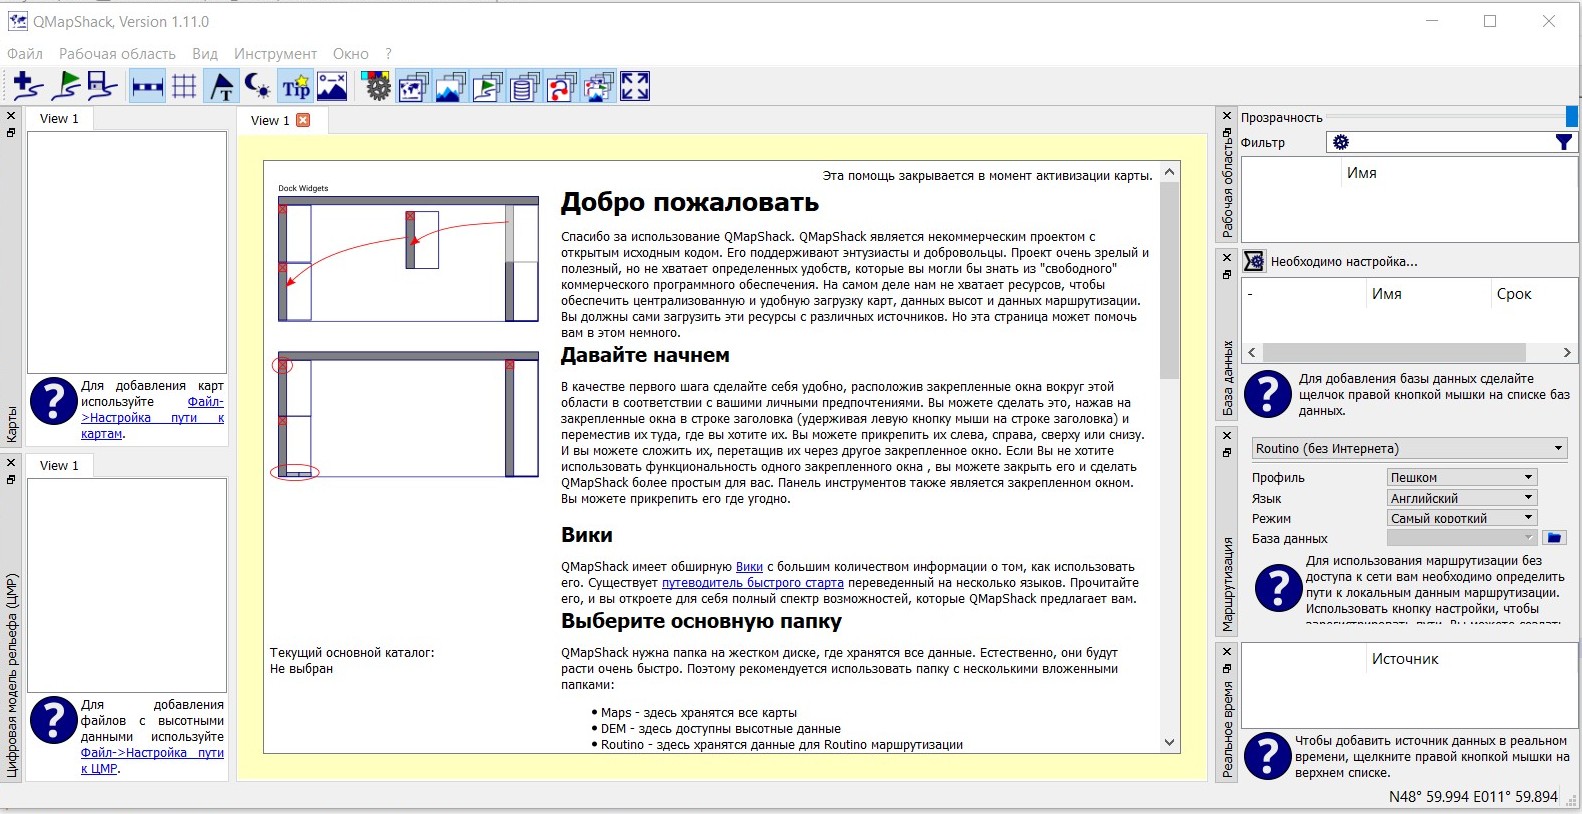Toggle the elevation DEM dock window button
The image size is (1582, 814).
[x=450, y=87]
